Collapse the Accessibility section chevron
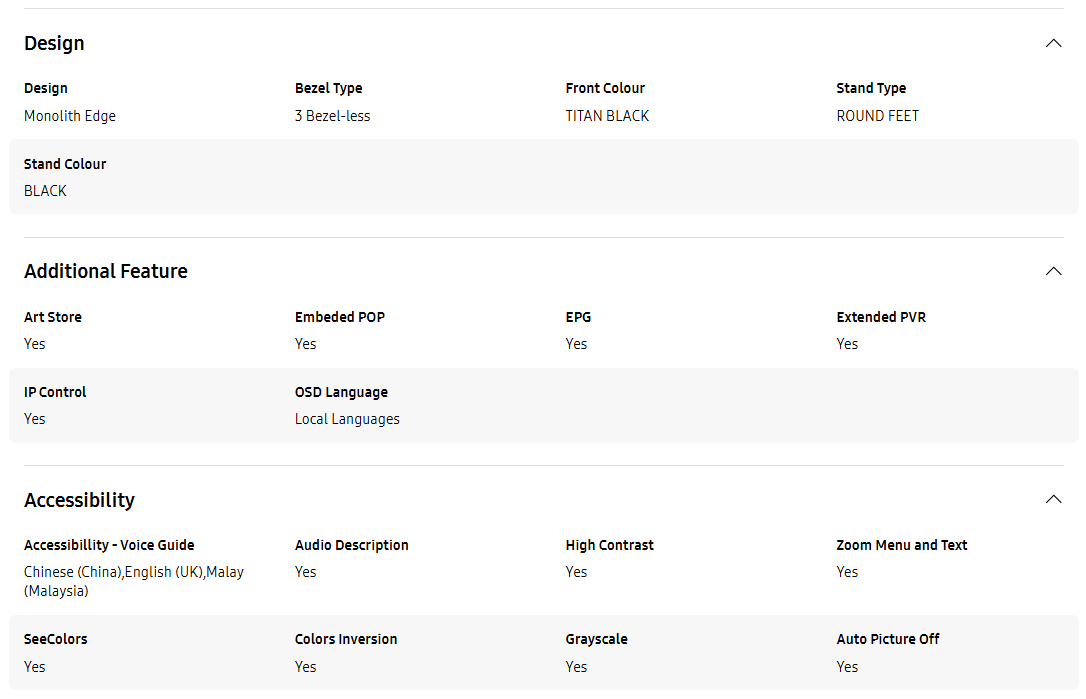The image size is (1086, 699). click(1053, 499)
